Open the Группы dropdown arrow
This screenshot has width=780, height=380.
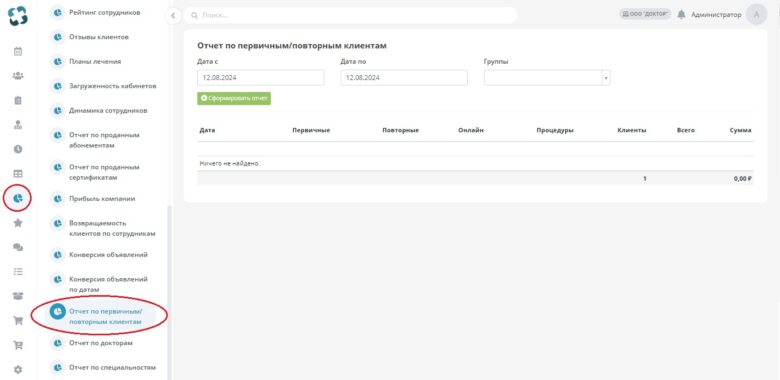(x=605, y=78)
